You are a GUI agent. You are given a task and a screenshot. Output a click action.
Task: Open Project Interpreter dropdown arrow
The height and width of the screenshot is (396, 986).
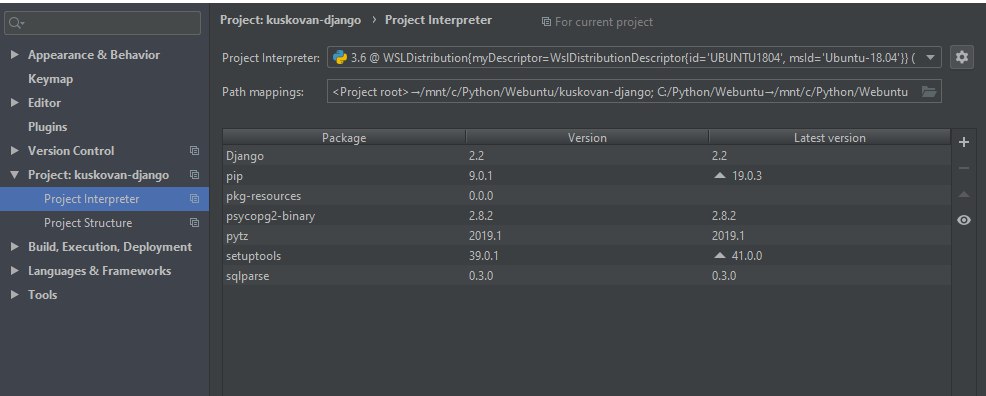coord(930,57)
